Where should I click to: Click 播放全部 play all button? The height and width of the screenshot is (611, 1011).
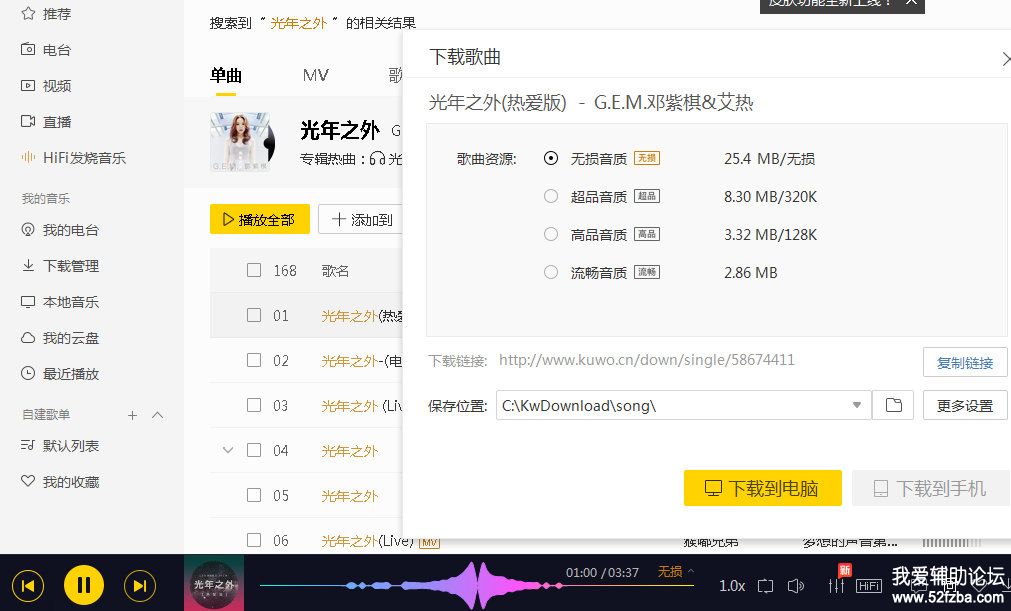(260, 219)
